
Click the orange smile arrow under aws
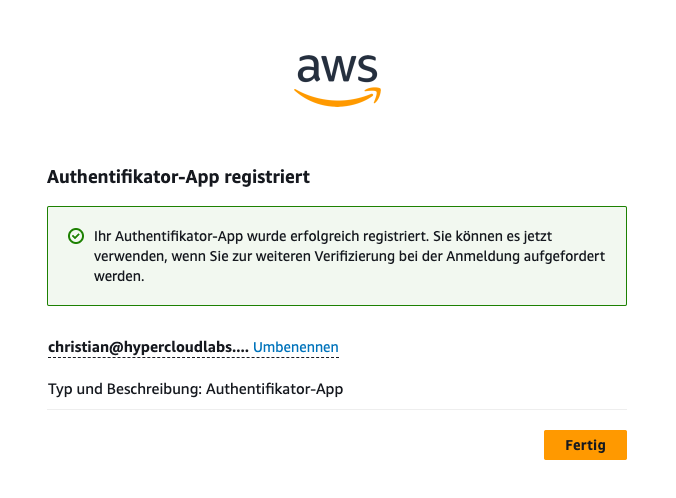tap(337, 96)
